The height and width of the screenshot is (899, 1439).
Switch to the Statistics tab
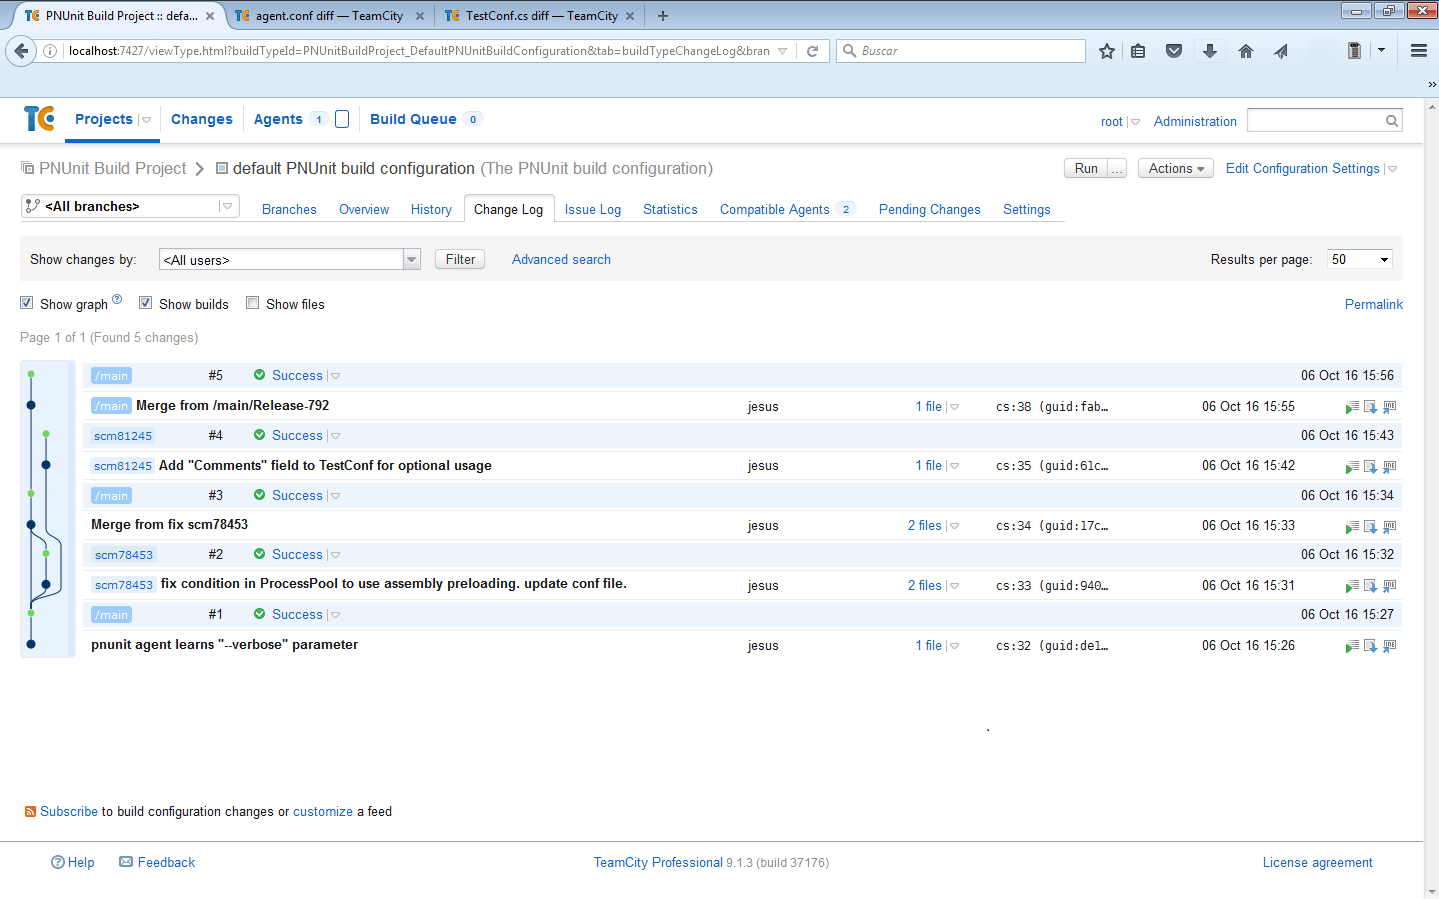(670, 209)
